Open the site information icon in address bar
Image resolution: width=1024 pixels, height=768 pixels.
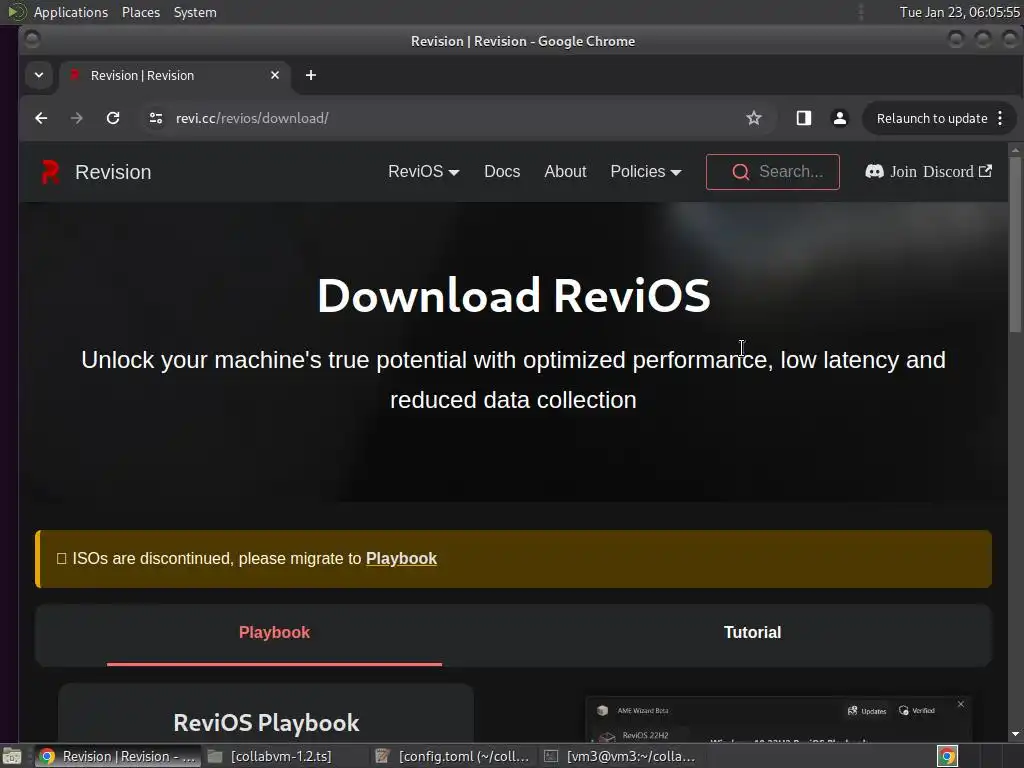[x=155, y=118]
